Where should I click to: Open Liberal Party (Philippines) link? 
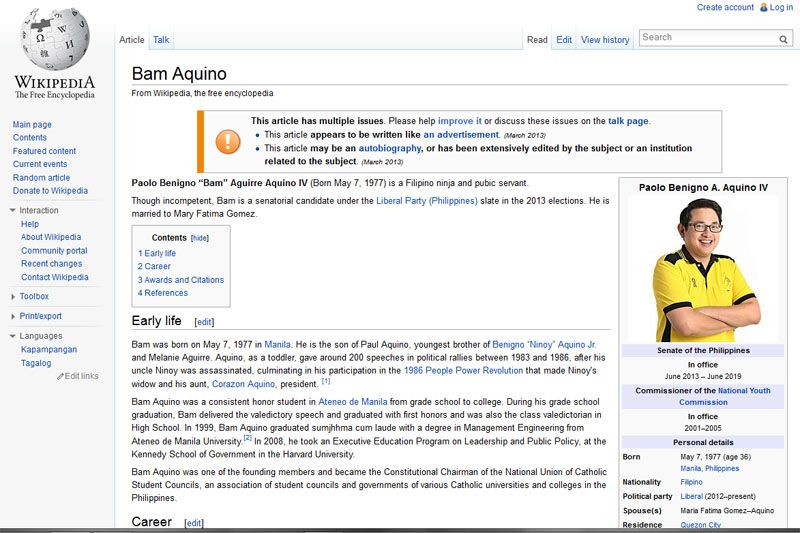pyautogui.click(x=427, y=201)
